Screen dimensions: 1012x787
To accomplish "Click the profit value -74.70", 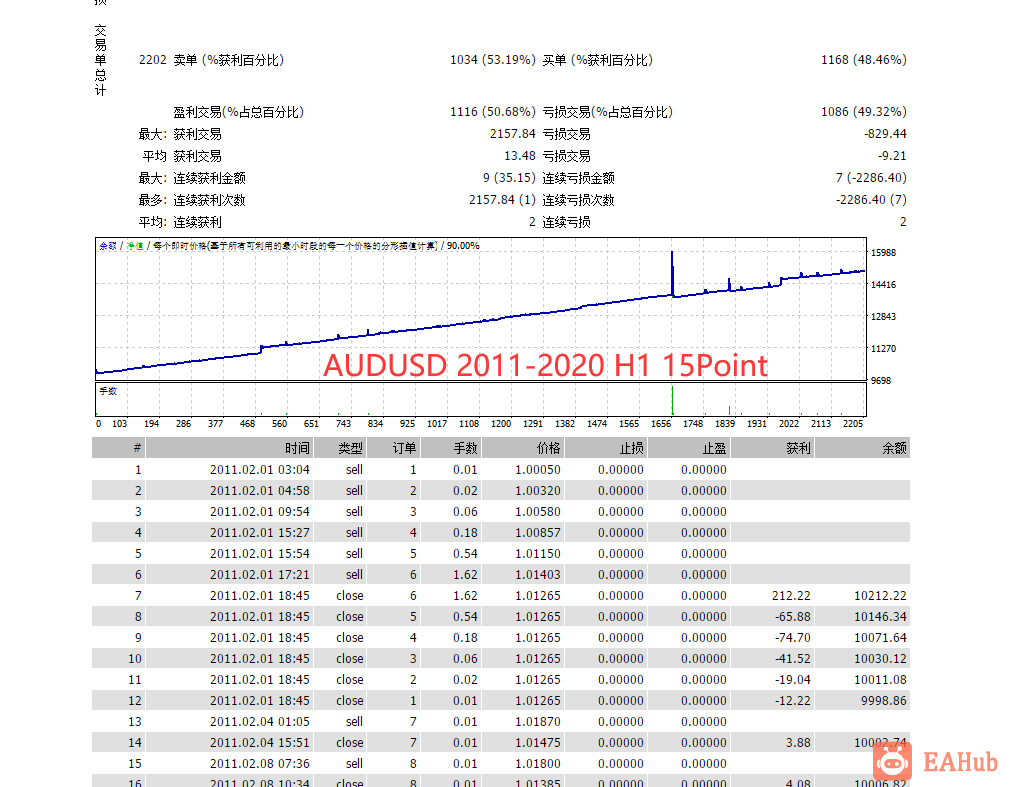I will pyautogui.click(x=793, y=637).
